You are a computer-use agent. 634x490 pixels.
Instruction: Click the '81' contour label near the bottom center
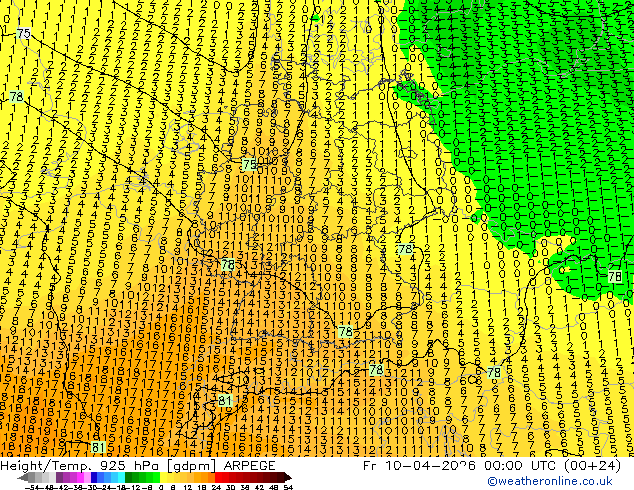(x=225, y=400)
